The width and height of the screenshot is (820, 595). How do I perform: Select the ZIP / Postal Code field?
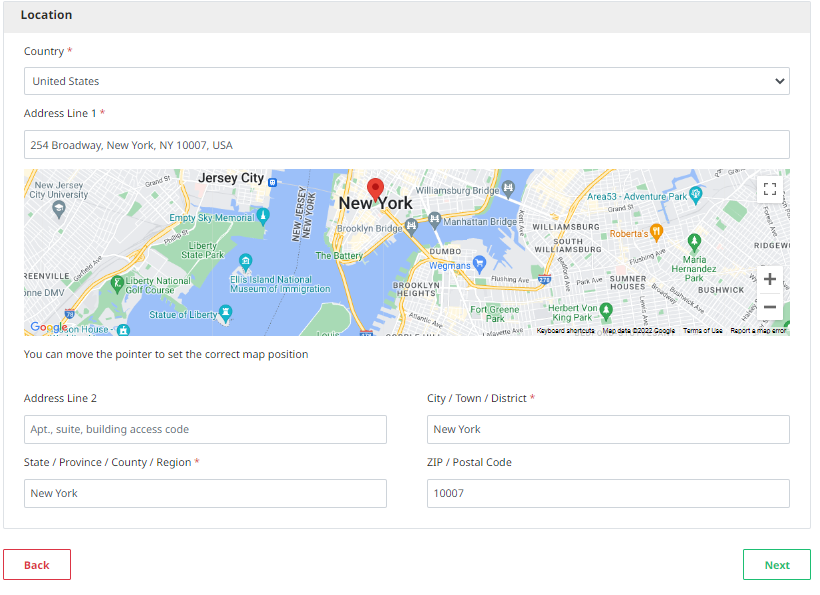(x=608, y=493)
